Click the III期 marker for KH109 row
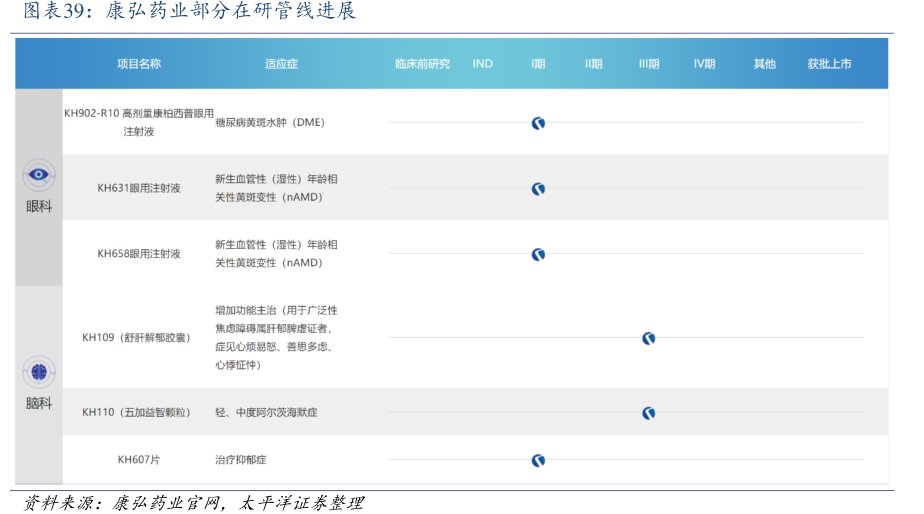Image resolution: width=924 pixels, height=514 pixels. 649,338
